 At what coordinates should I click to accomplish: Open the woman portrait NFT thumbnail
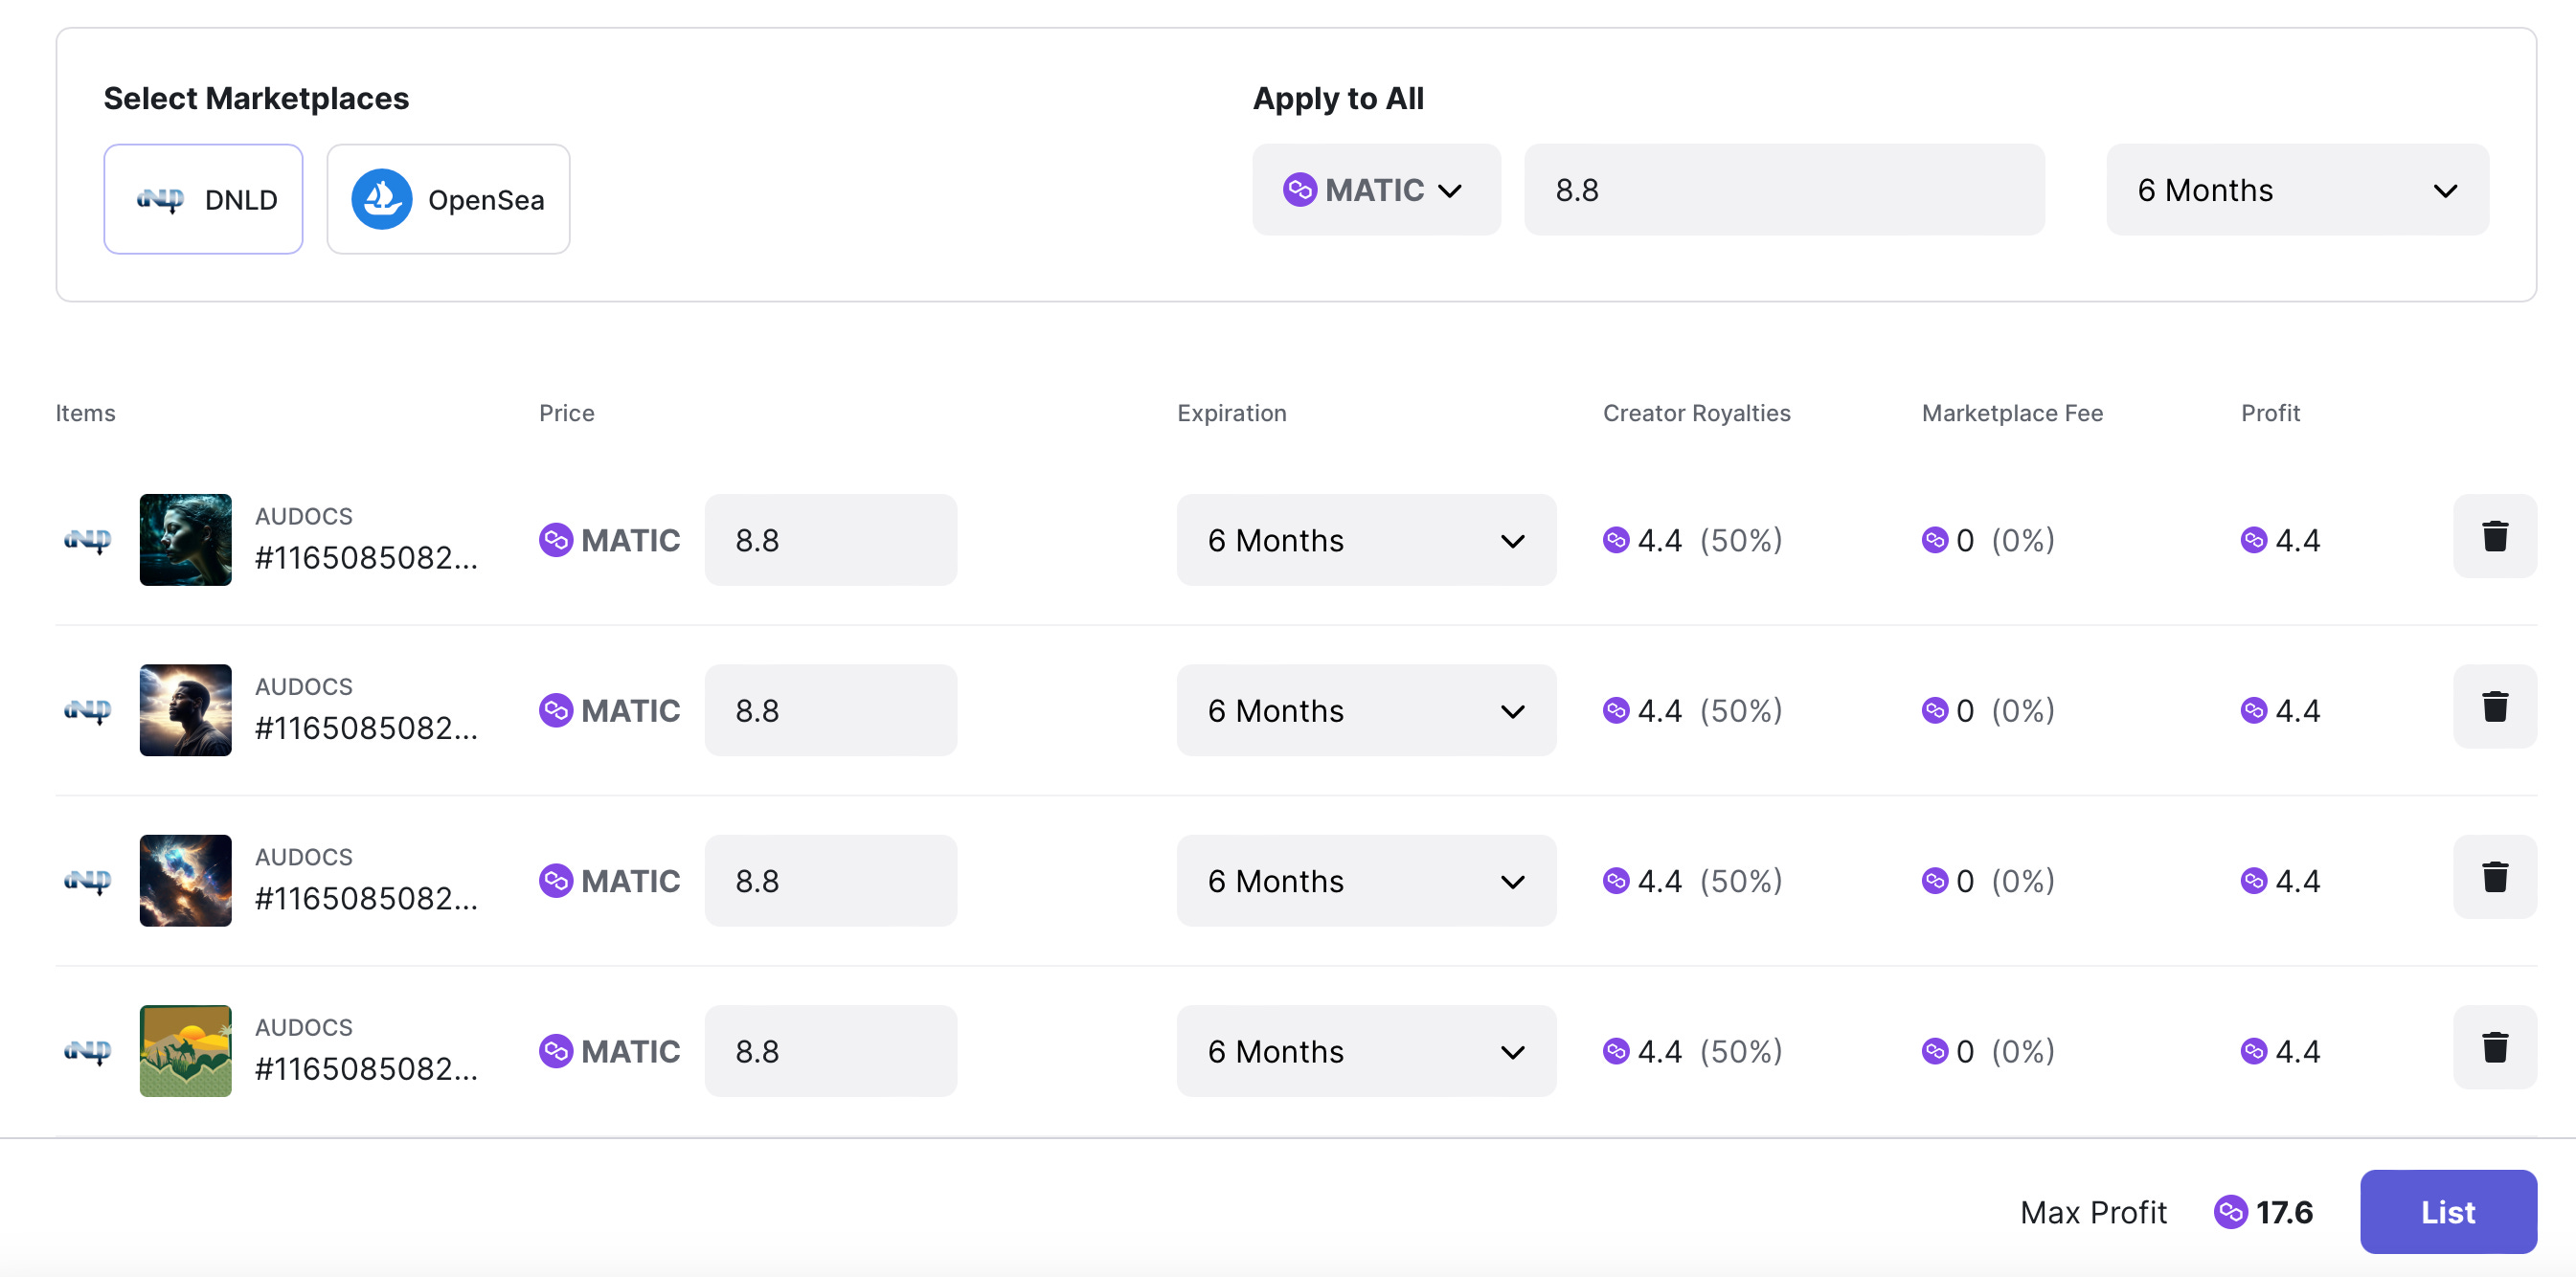(x=185, y=540)
